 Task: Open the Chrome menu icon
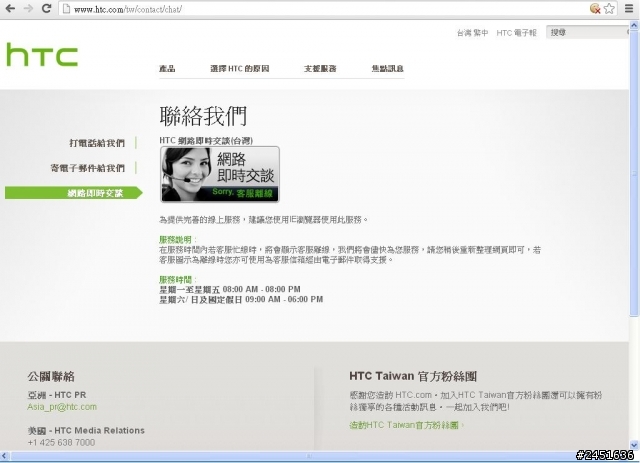629,8
